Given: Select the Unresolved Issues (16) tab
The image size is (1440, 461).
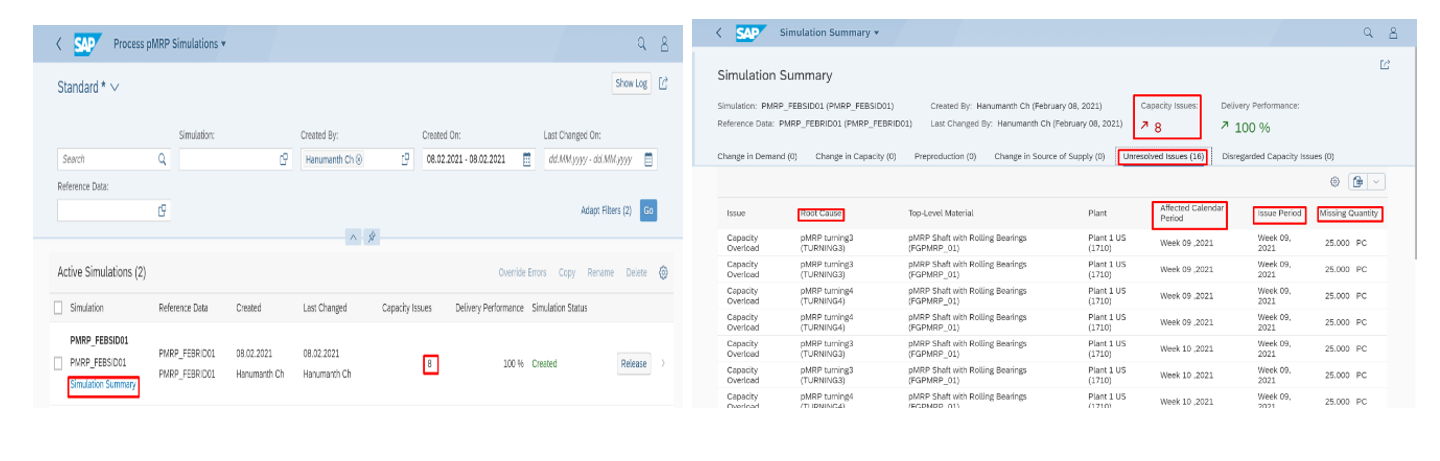Looking at the screenshot, I should click(1163, 156).
